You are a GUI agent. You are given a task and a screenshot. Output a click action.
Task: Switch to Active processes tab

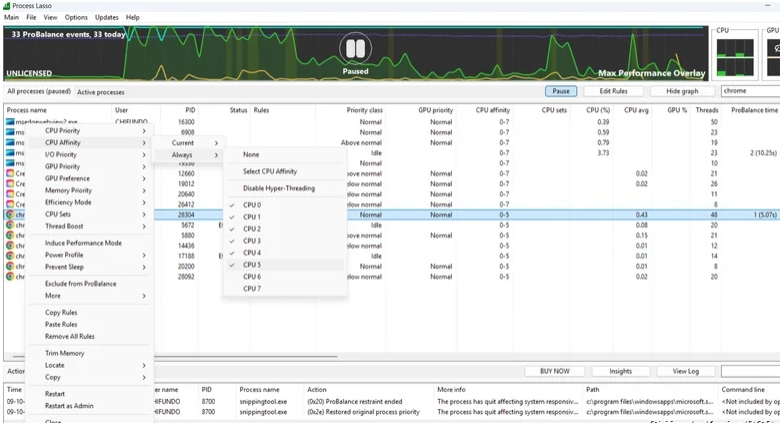[x=100, y=92]
